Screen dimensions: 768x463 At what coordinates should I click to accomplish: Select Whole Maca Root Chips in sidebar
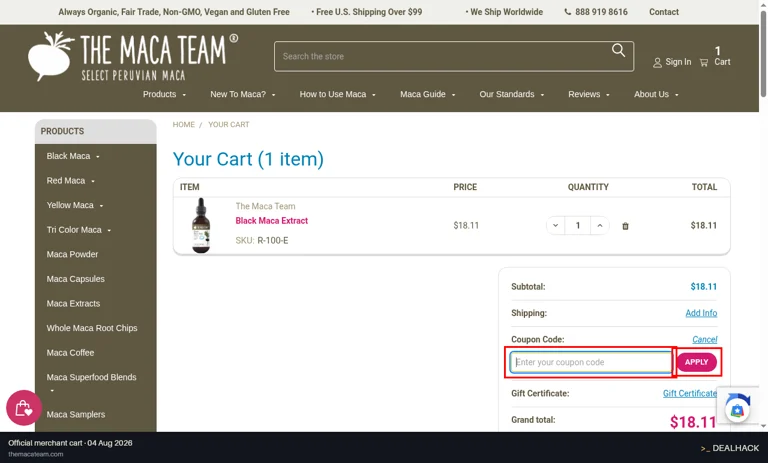(92, 328)
